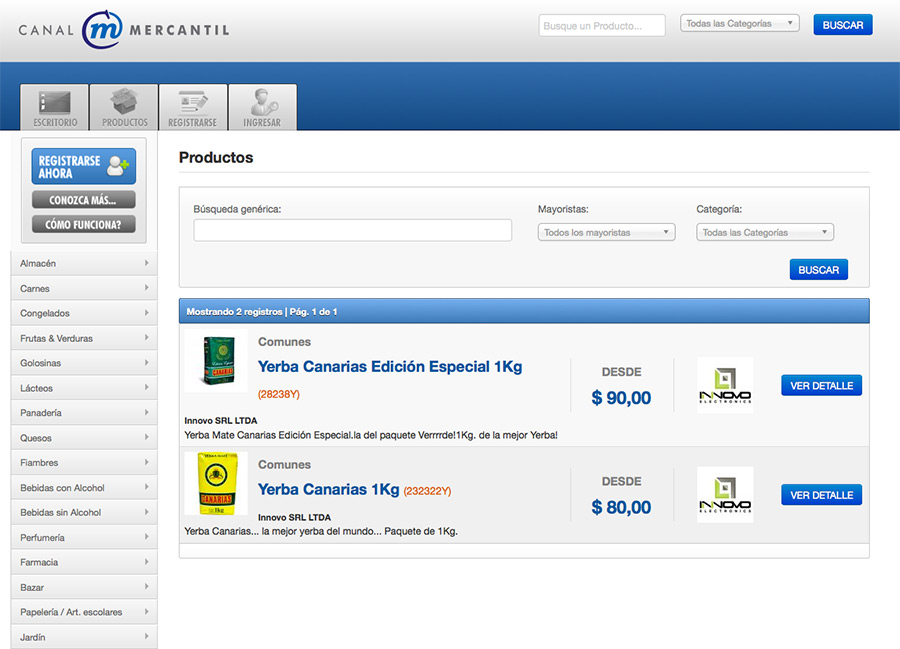Click the Canal Mercantil logo
Image resolution: width=900 pixels, height=649 pixels.
123,29
